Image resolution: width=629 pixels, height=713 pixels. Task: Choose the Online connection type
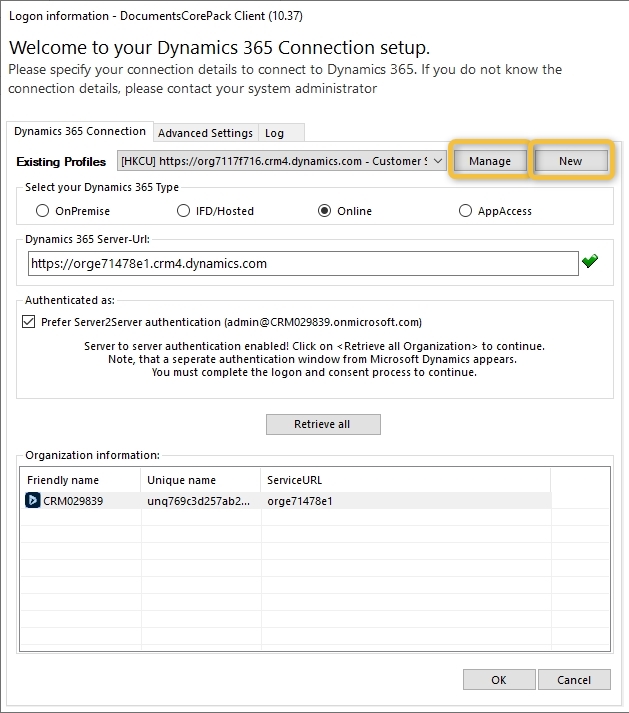(x=325, y=211)
